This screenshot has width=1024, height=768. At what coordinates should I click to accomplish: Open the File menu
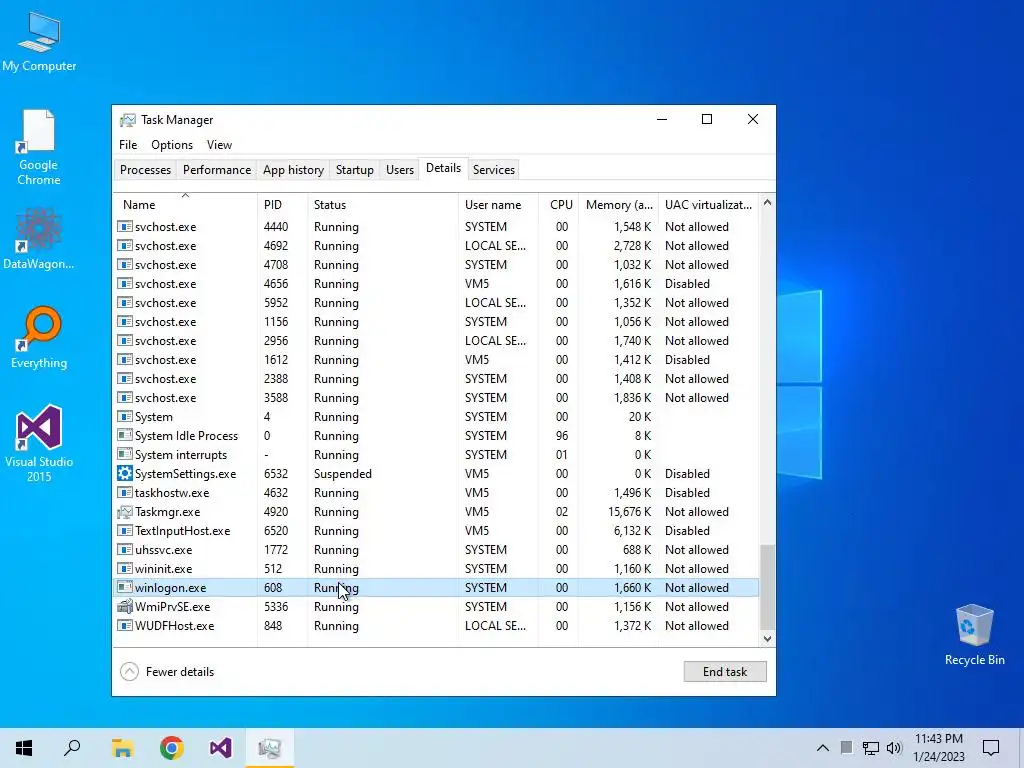click(128, 145)
